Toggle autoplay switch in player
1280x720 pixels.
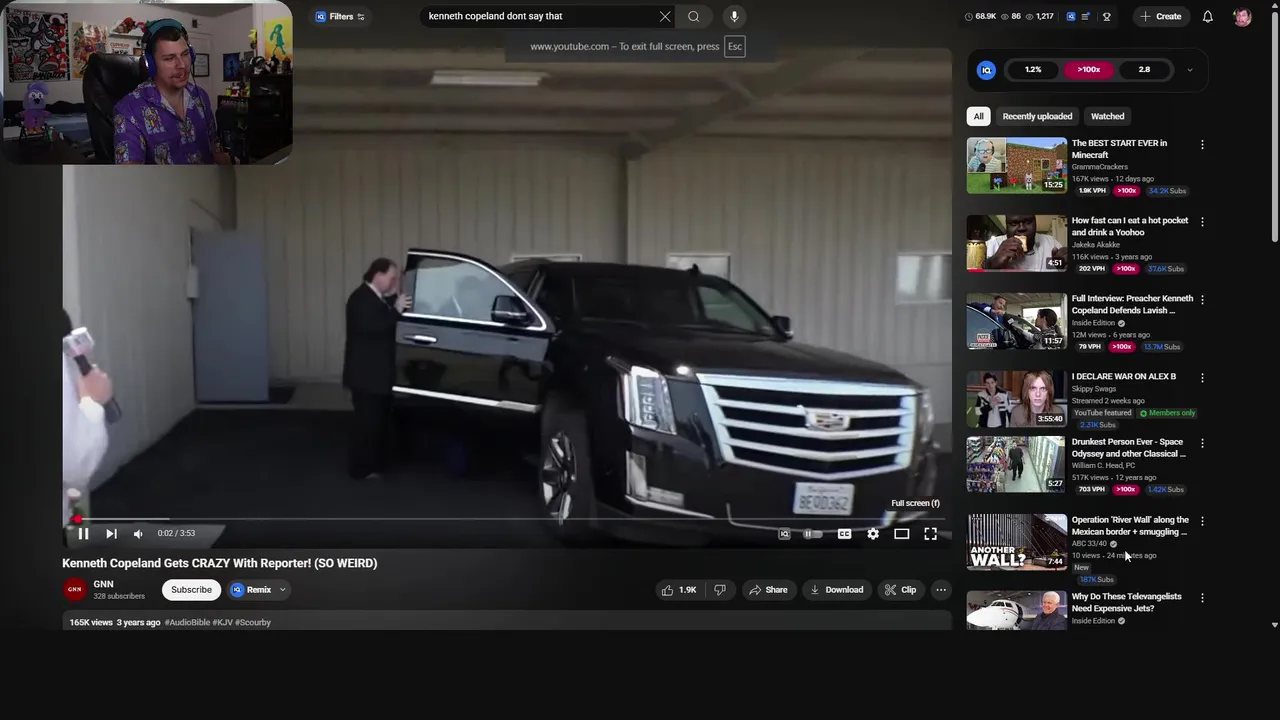[812, 534]
